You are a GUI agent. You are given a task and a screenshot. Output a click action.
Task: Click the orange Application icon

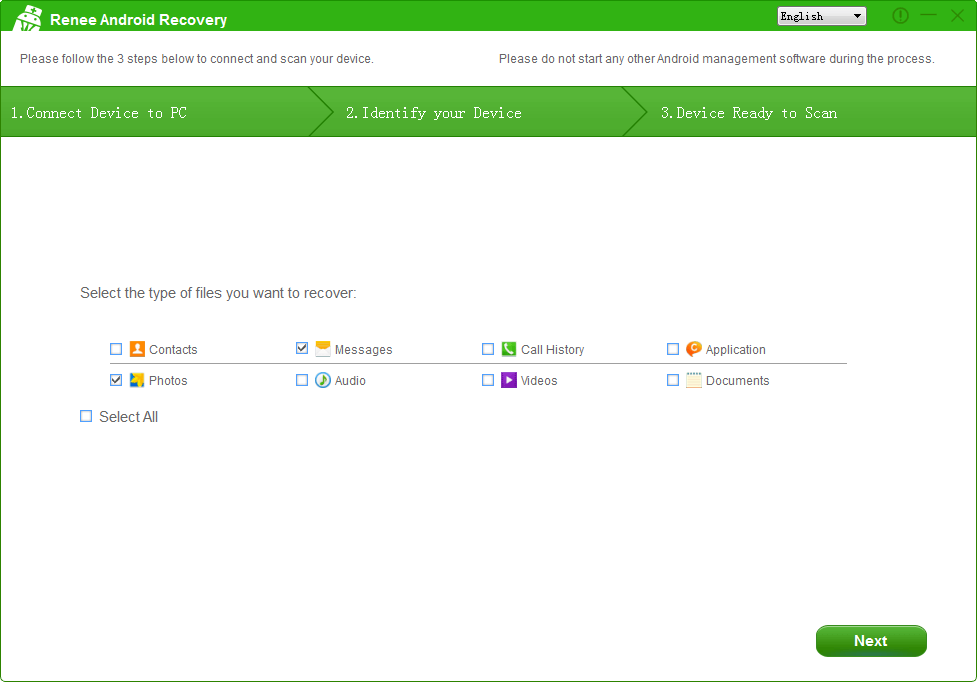click(x=694, y=349)
